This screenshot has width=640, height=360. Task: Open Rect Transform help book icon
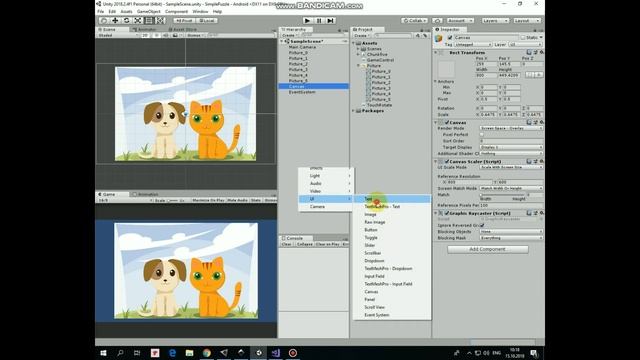click(529, 52)
